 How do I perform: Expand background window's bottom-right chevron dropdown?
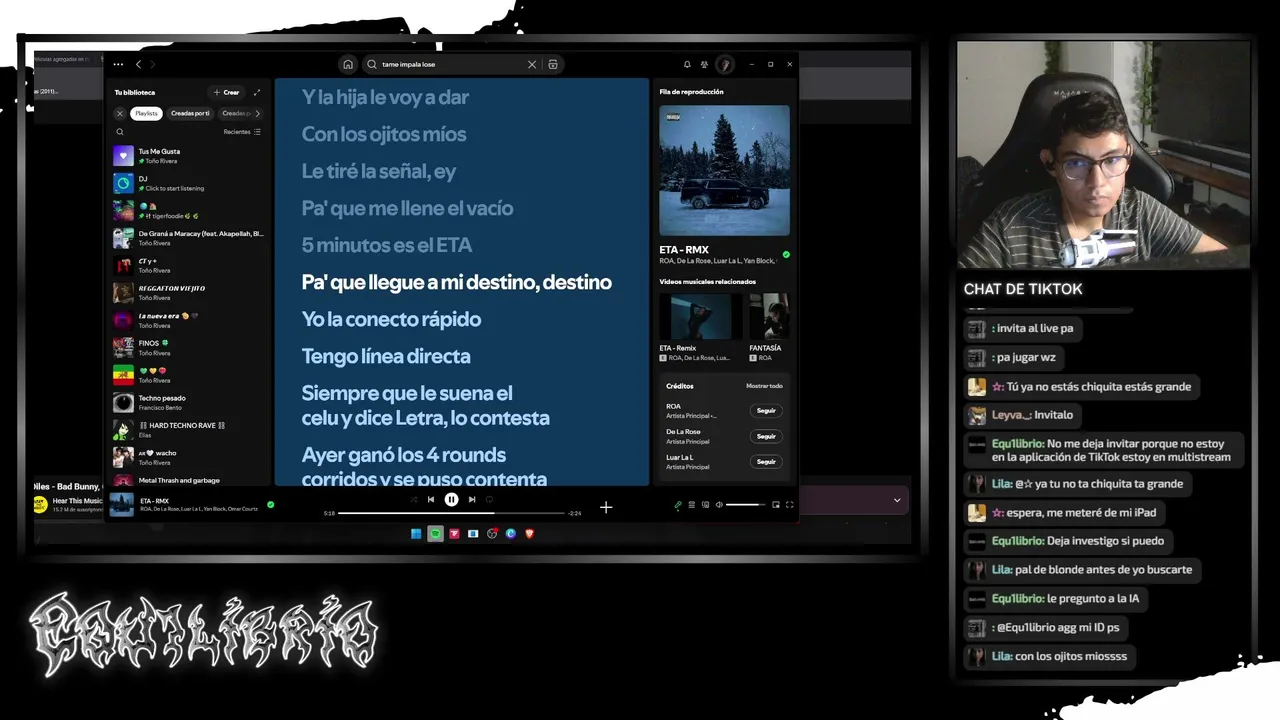tap(897, 500)
